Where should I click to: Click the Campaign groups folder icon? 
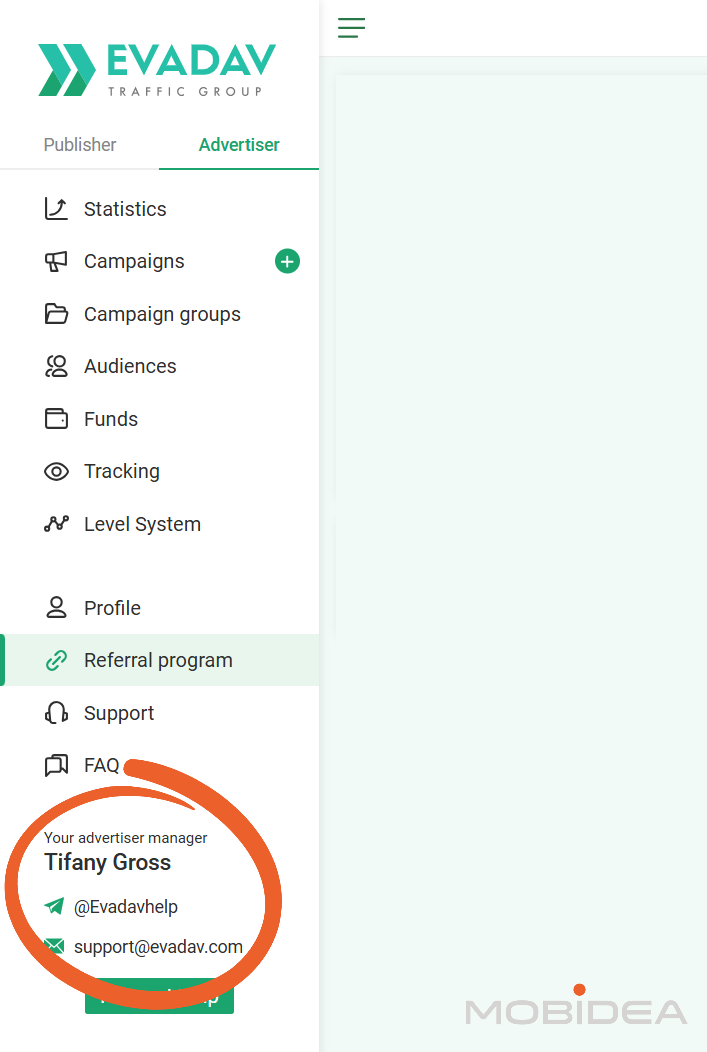(56, 314)
